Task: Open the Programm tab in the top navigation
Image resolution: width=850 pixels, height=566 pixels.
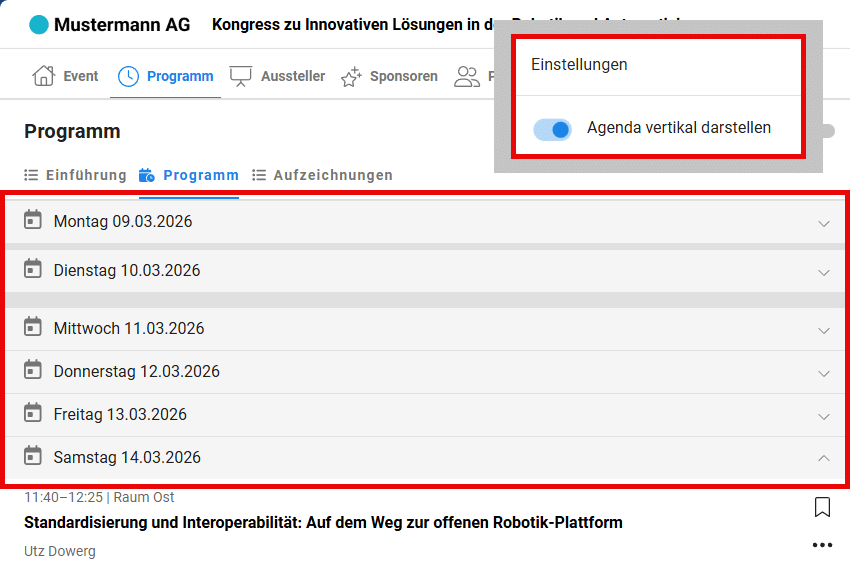Action: 167,76
